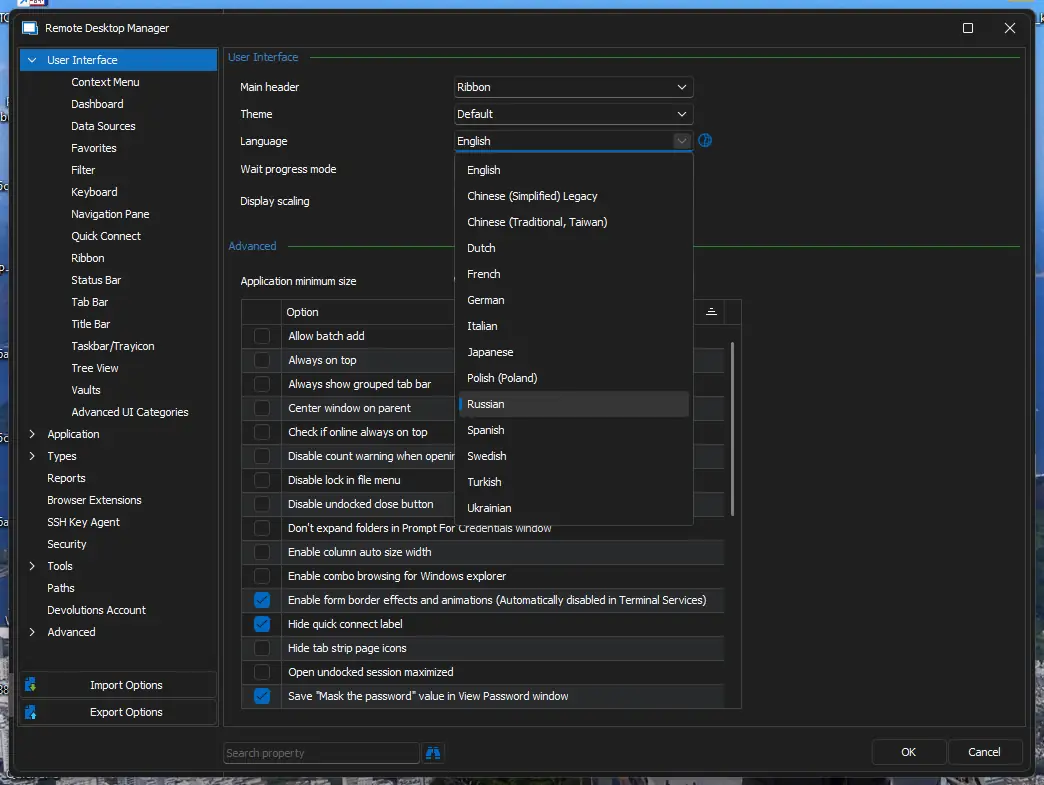Viewport: 1044px width, 785px height.
Task: Open Quick Connect settings
Action: click(x=106, y=236)
